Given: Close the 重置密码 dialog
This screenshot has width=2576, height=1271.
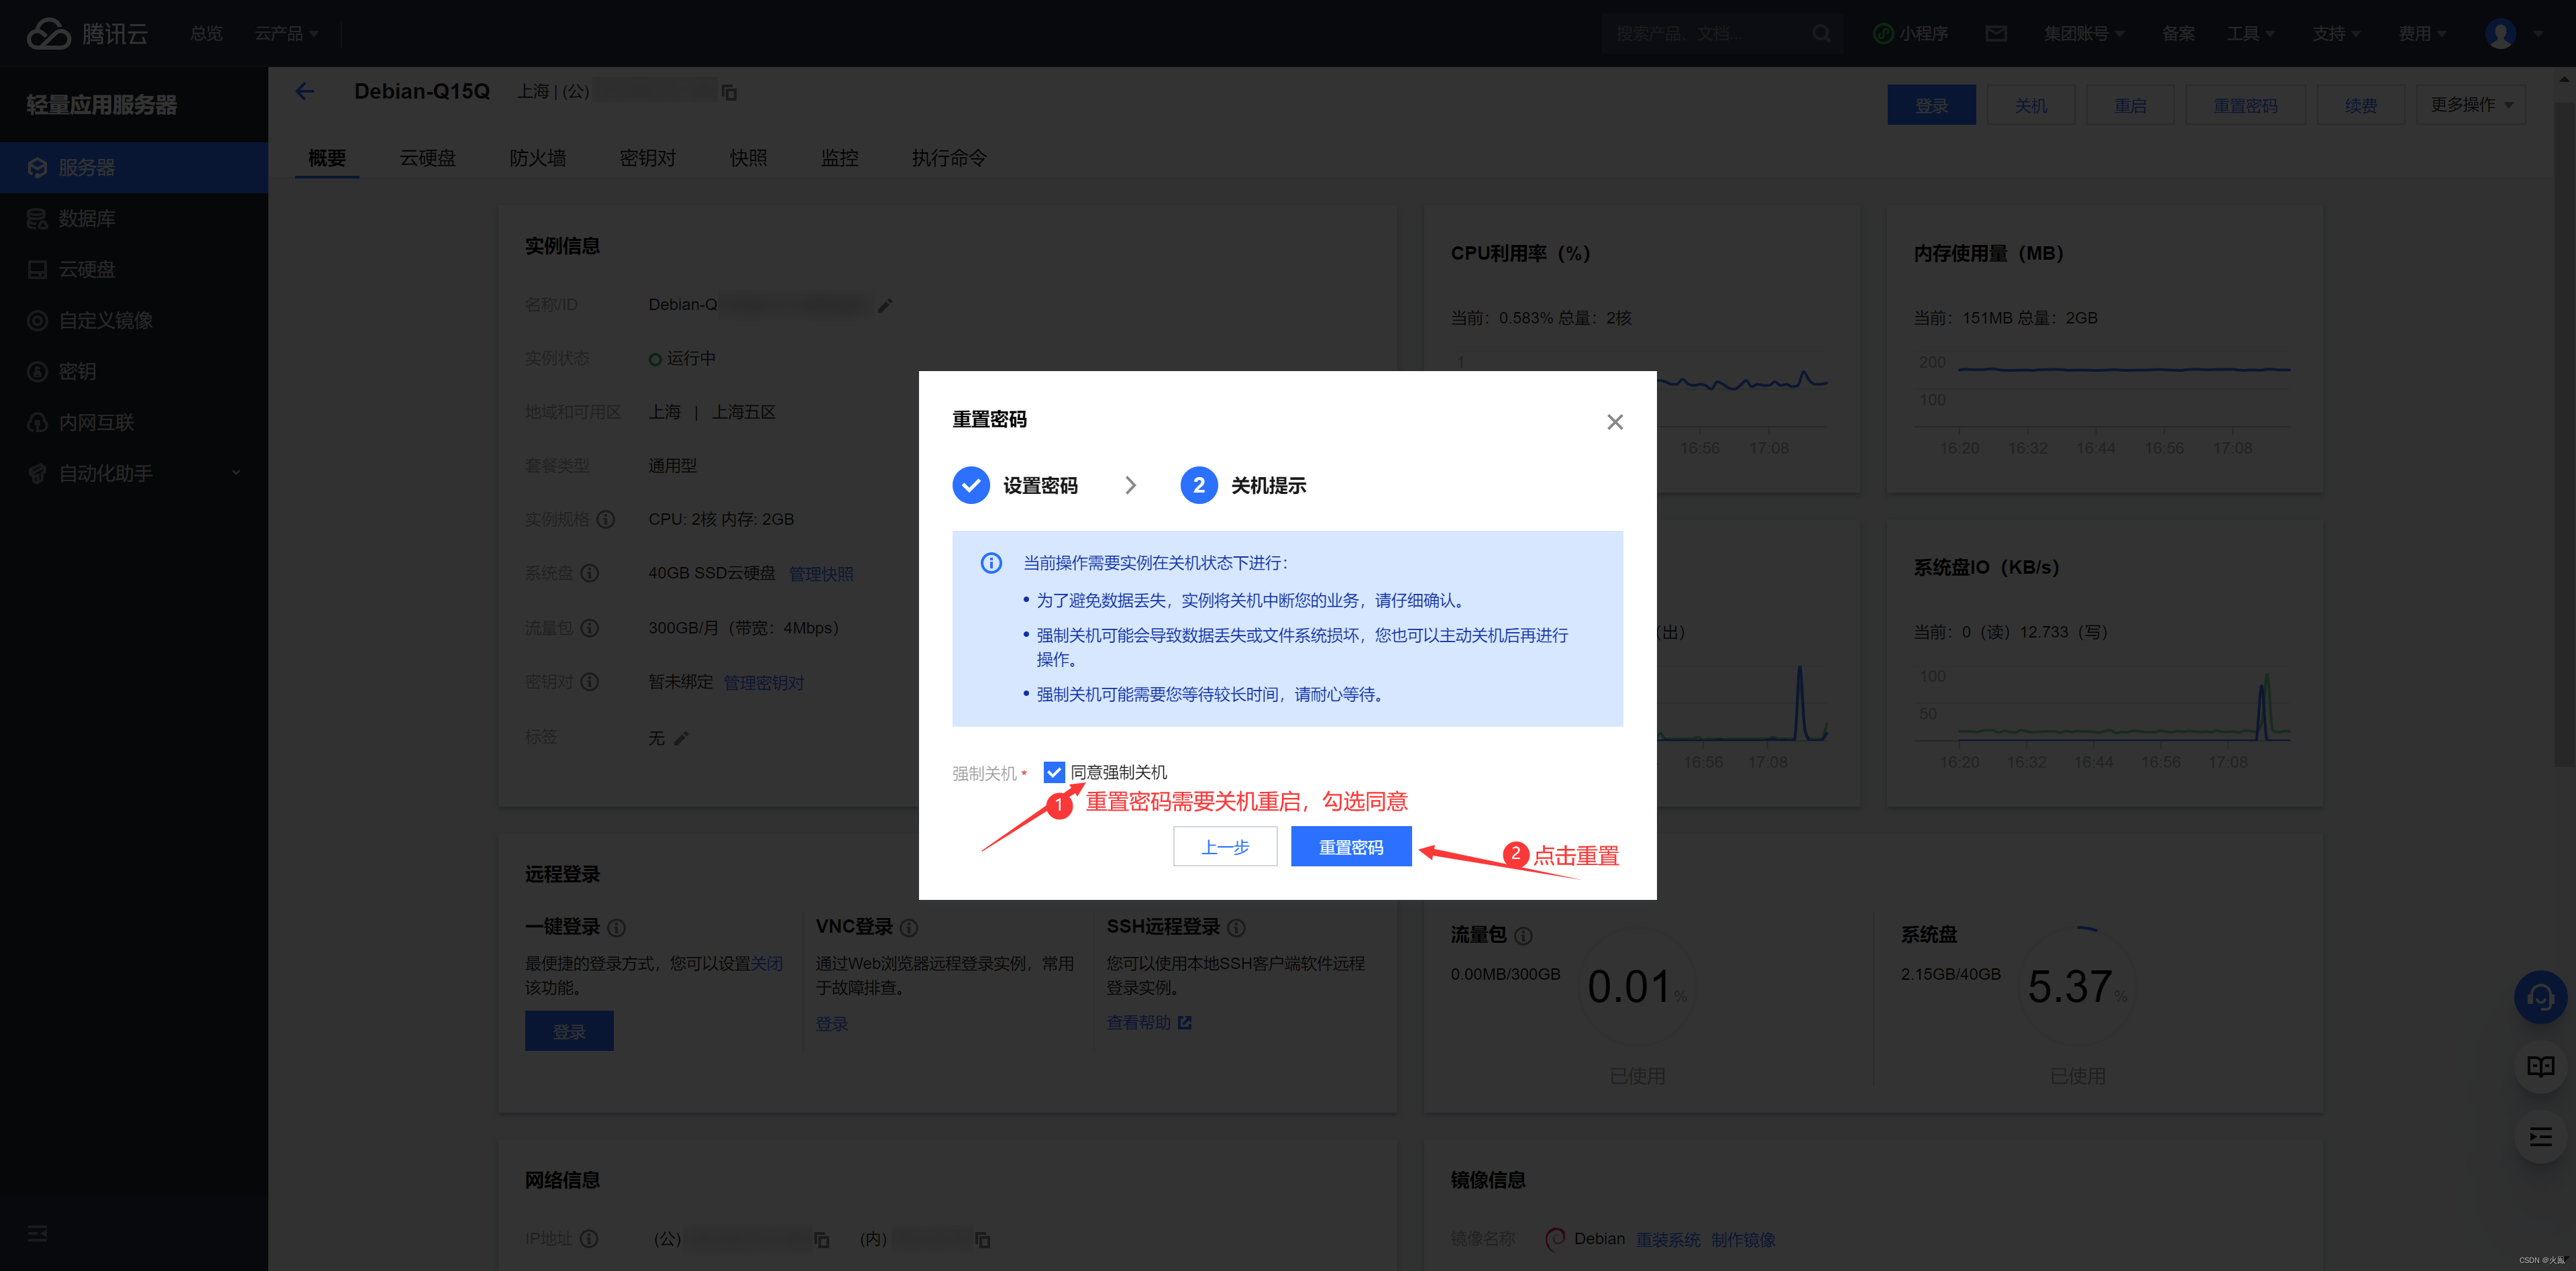Looking at the screenshot, I should point(1615,422).
